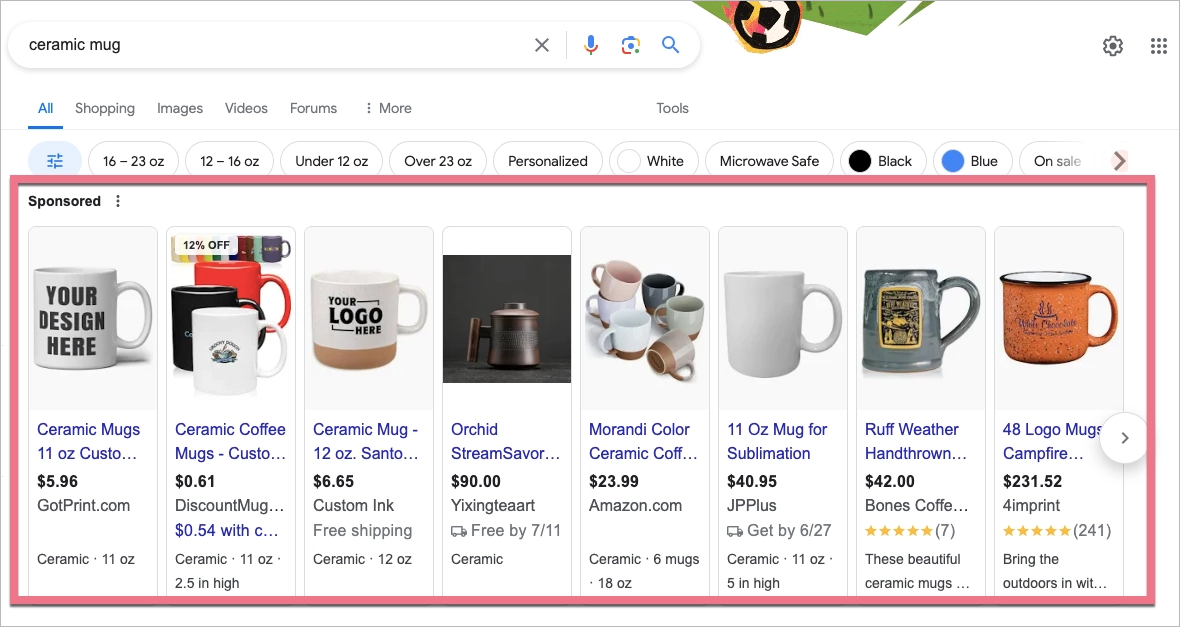
Task: Toggle the On sale filter chip
Action: [1055, 160]
